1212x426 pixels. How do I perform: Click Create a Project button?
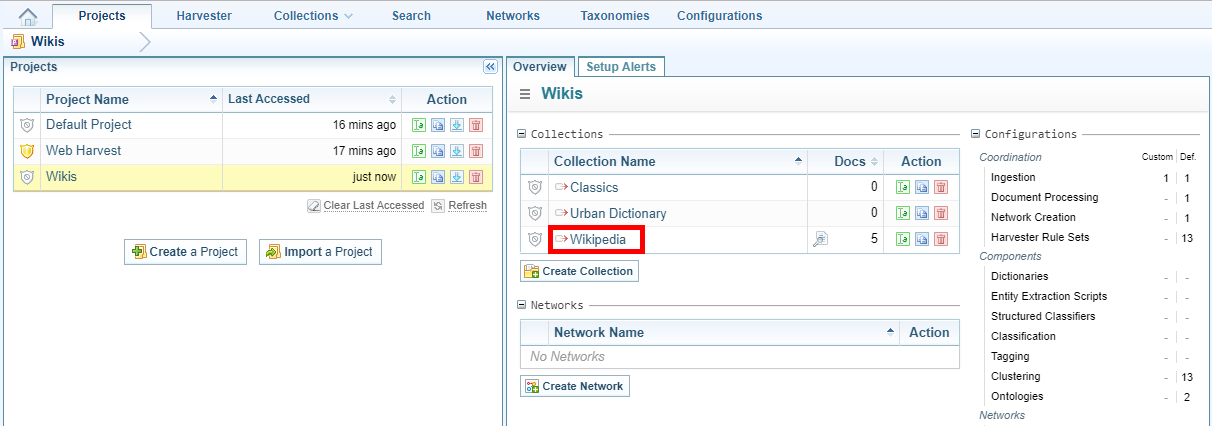pyautogui.click(x=185, y=252)
